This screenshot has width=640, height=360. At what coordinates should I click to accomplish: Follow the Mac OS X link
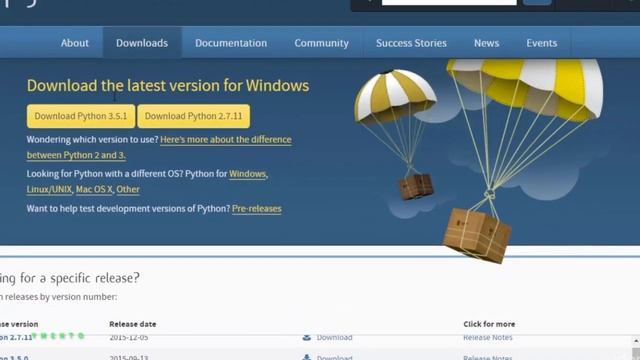94,189
